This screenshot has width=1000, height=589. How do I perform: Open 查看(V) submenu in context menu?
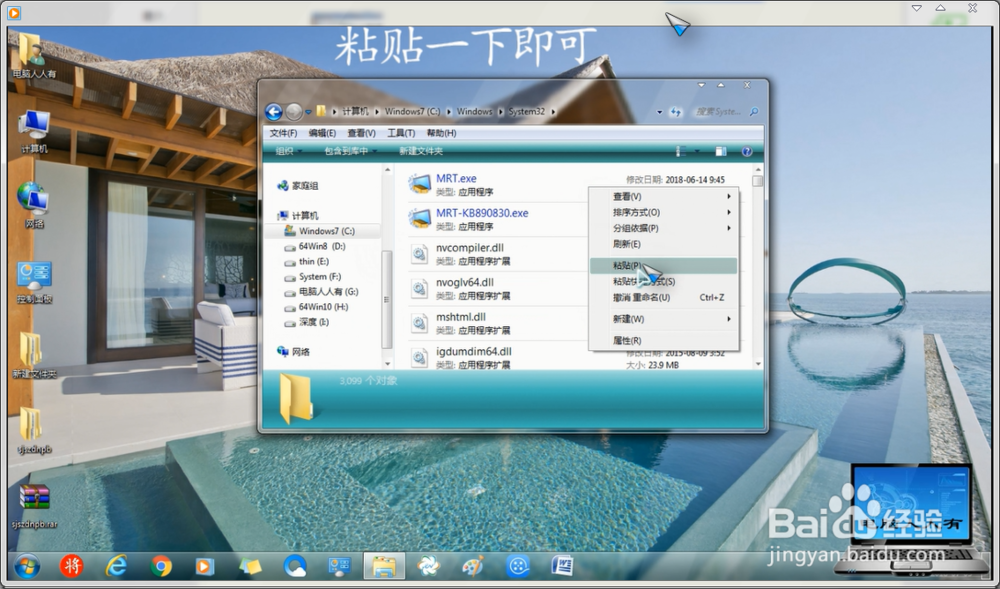pos(663,196)
